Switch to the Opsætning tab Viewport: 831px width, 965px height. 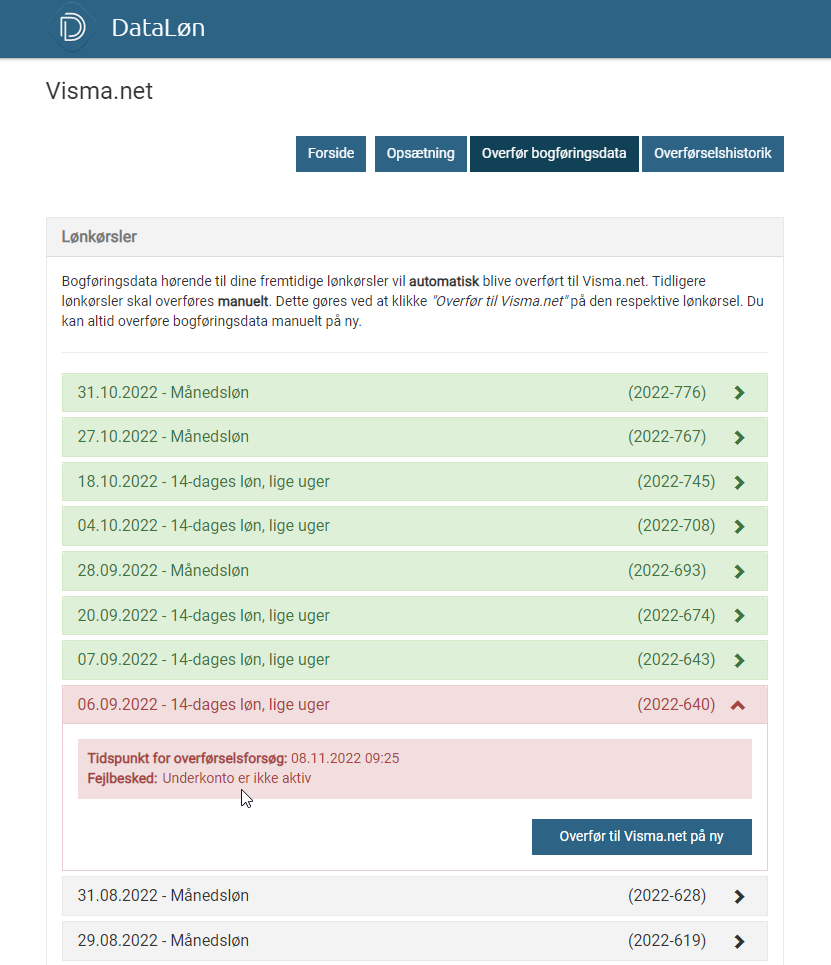pyautogui.click(x=420, y=154)
